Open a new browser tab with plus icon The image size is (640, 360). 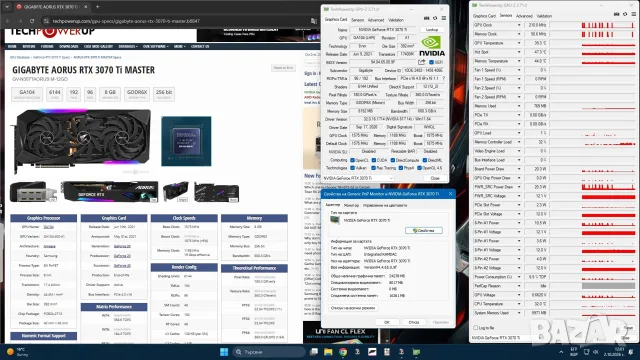(98, 7)
